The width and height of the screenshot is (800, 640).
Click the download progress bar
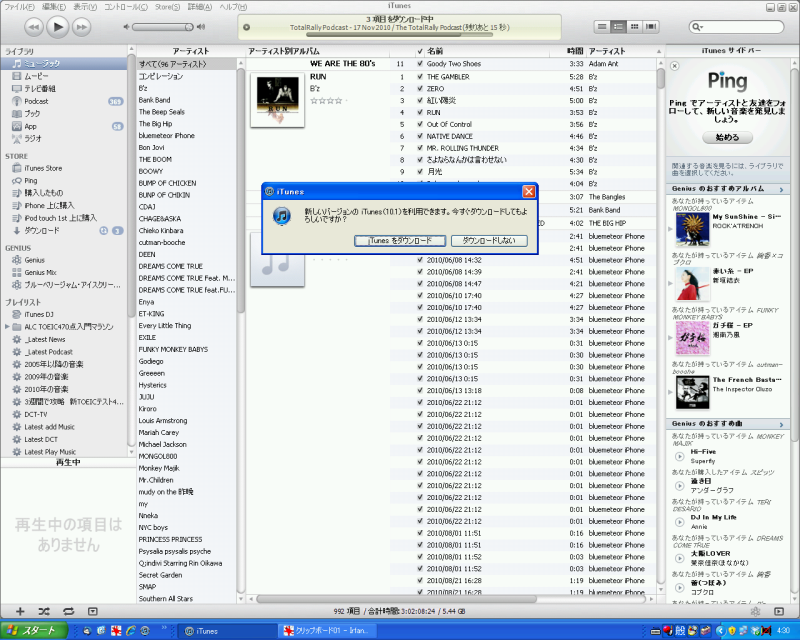399,35
